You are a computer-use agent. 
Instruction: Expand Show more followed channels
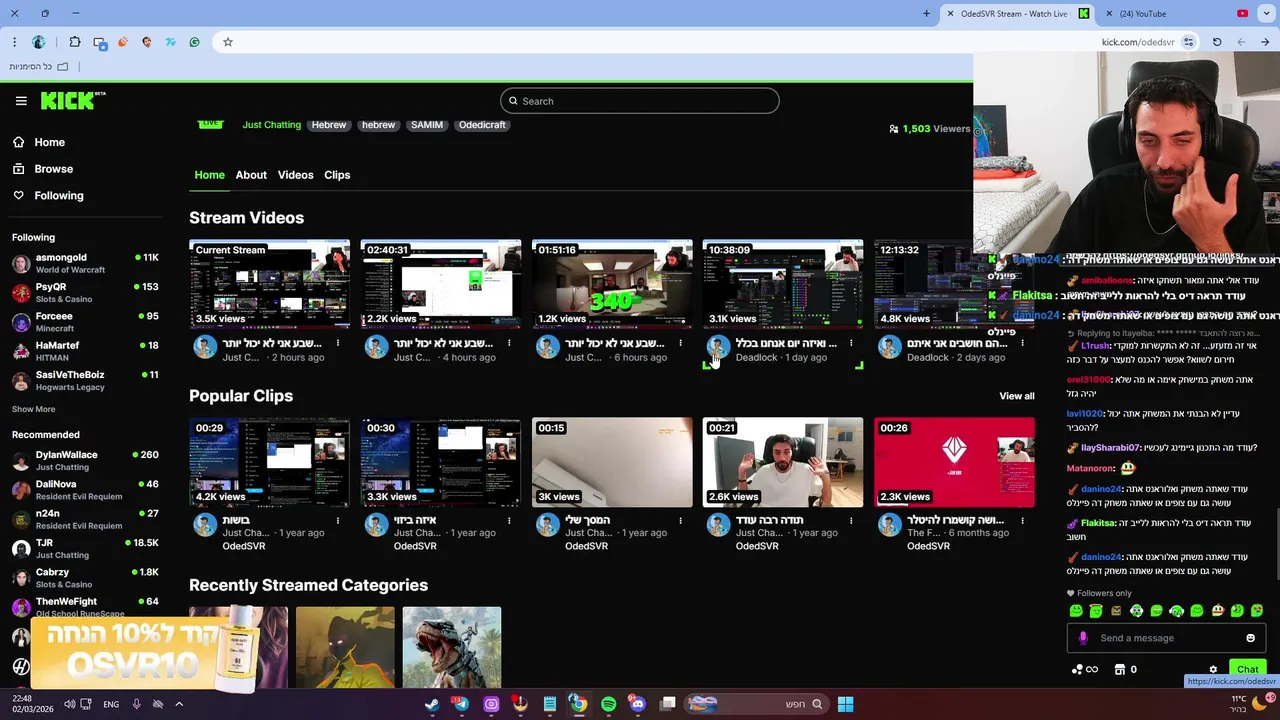point(33,409)
